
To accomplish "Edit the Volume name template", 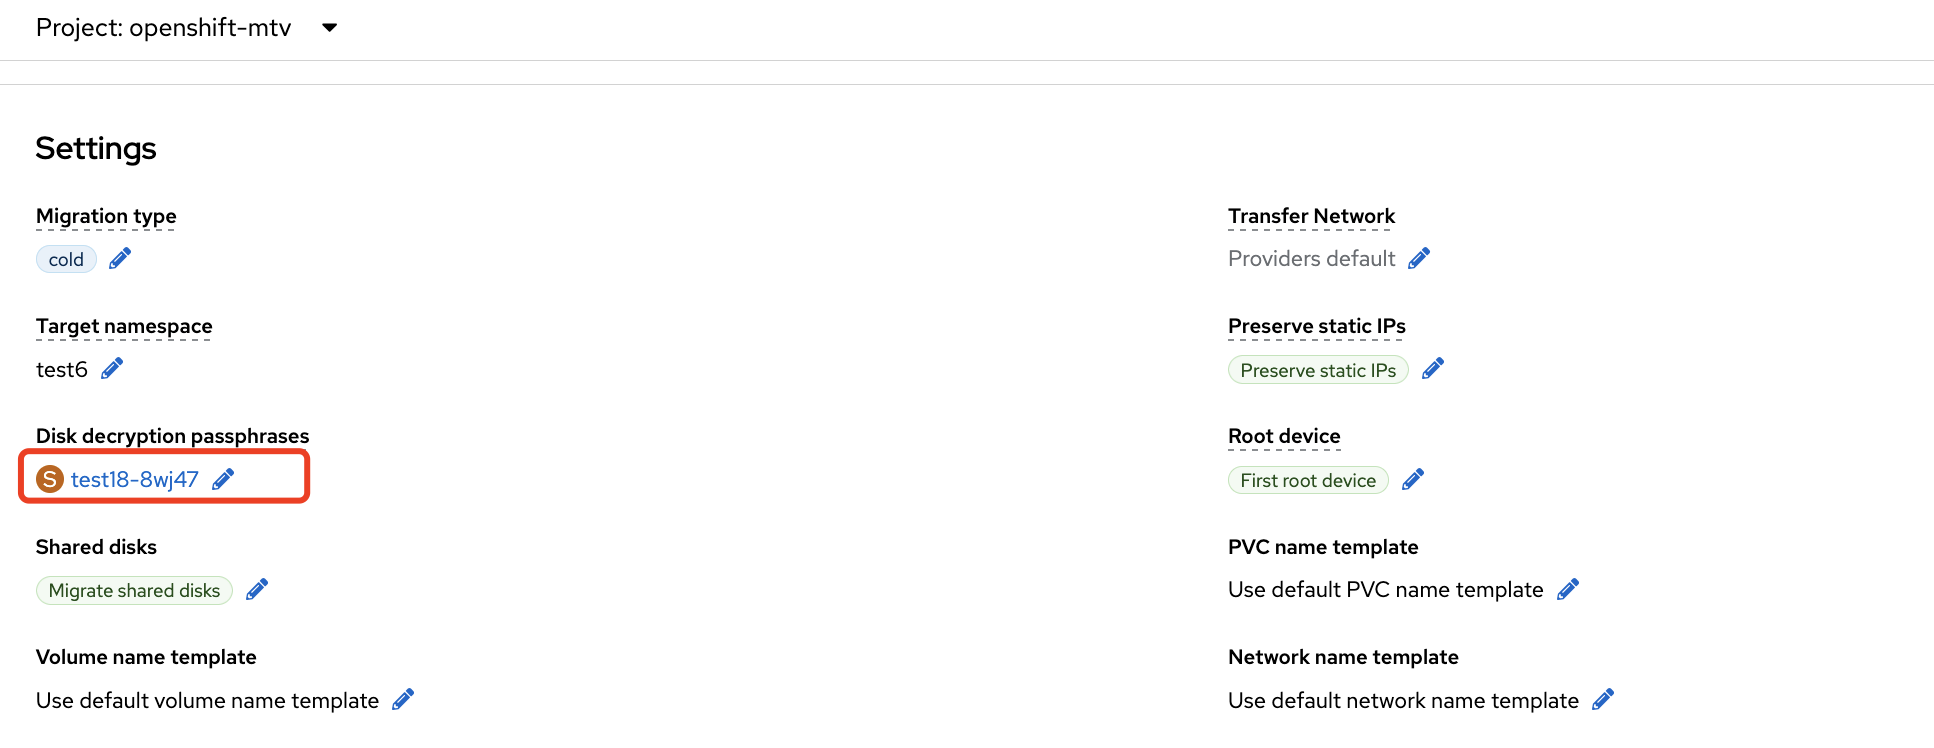I will click(x=403, y=700).
